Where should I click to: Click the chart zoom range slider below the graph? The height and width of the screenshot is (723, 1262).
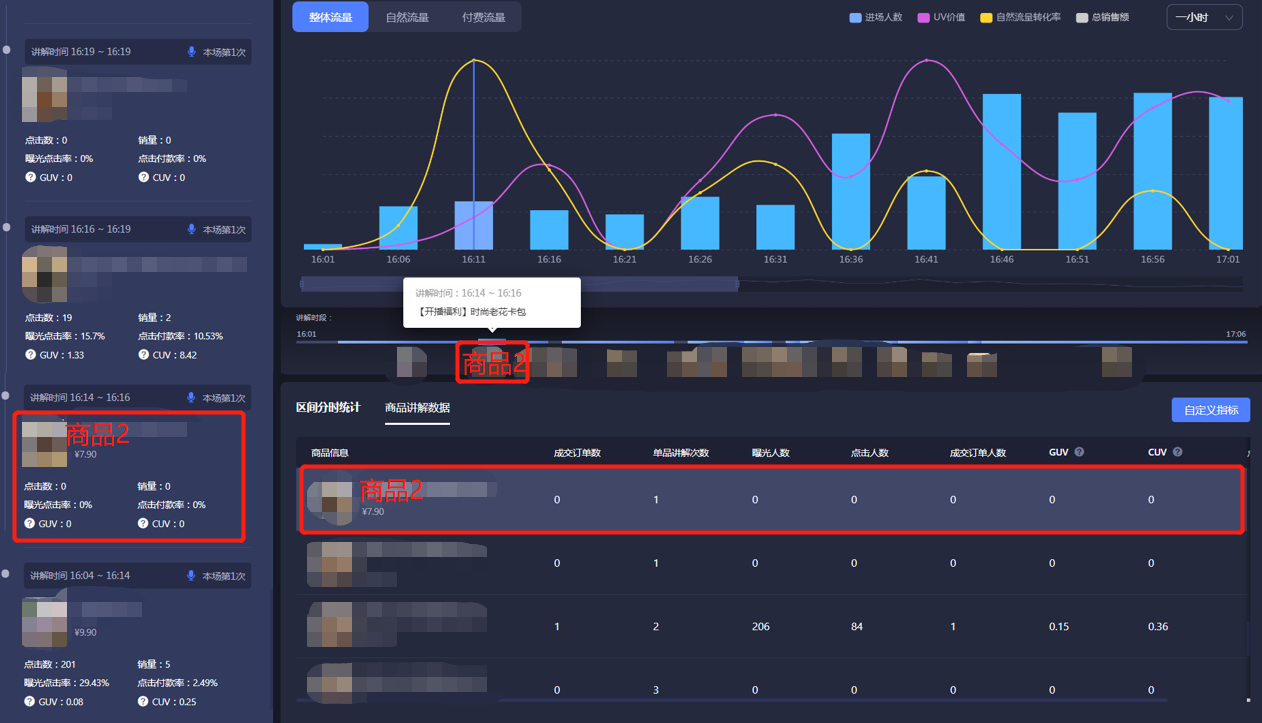[518, 284]
